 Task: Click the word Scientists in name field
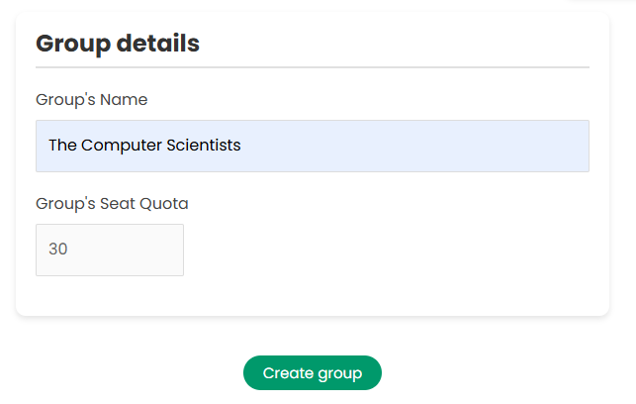coord(204,145)
